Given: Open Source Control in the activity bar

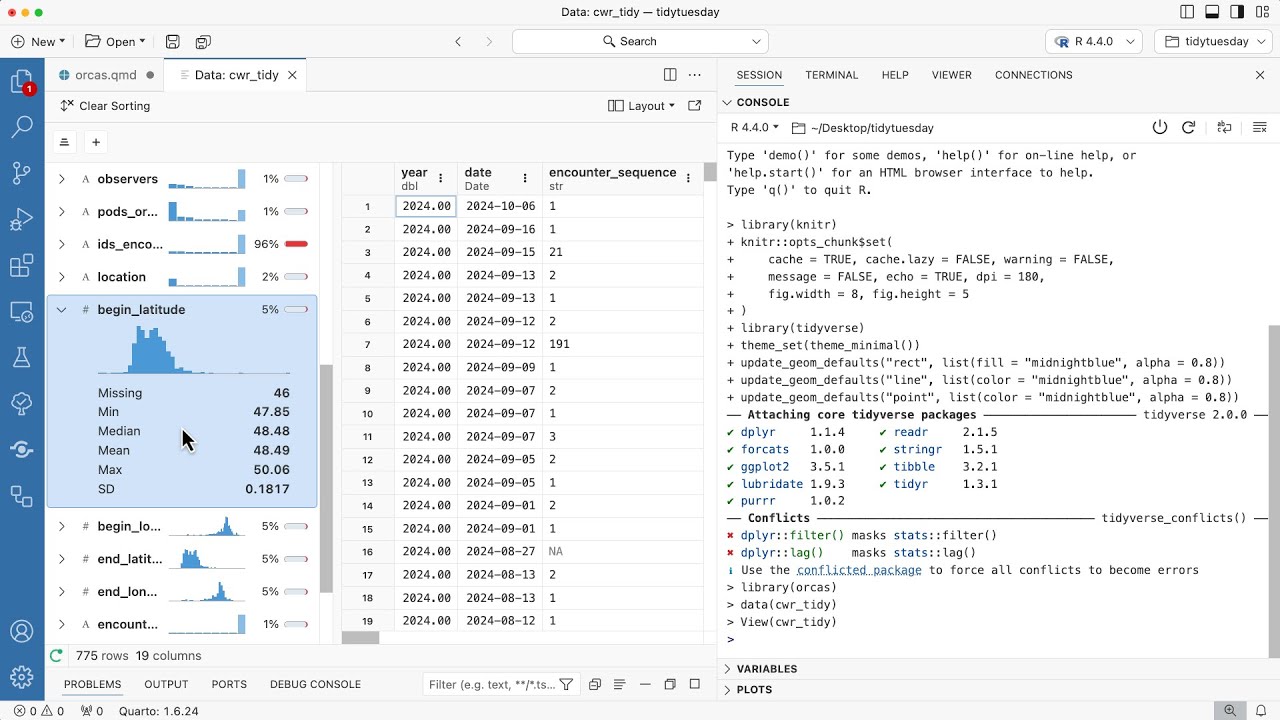Looking at the screenshot, I should tap(21, 173).
